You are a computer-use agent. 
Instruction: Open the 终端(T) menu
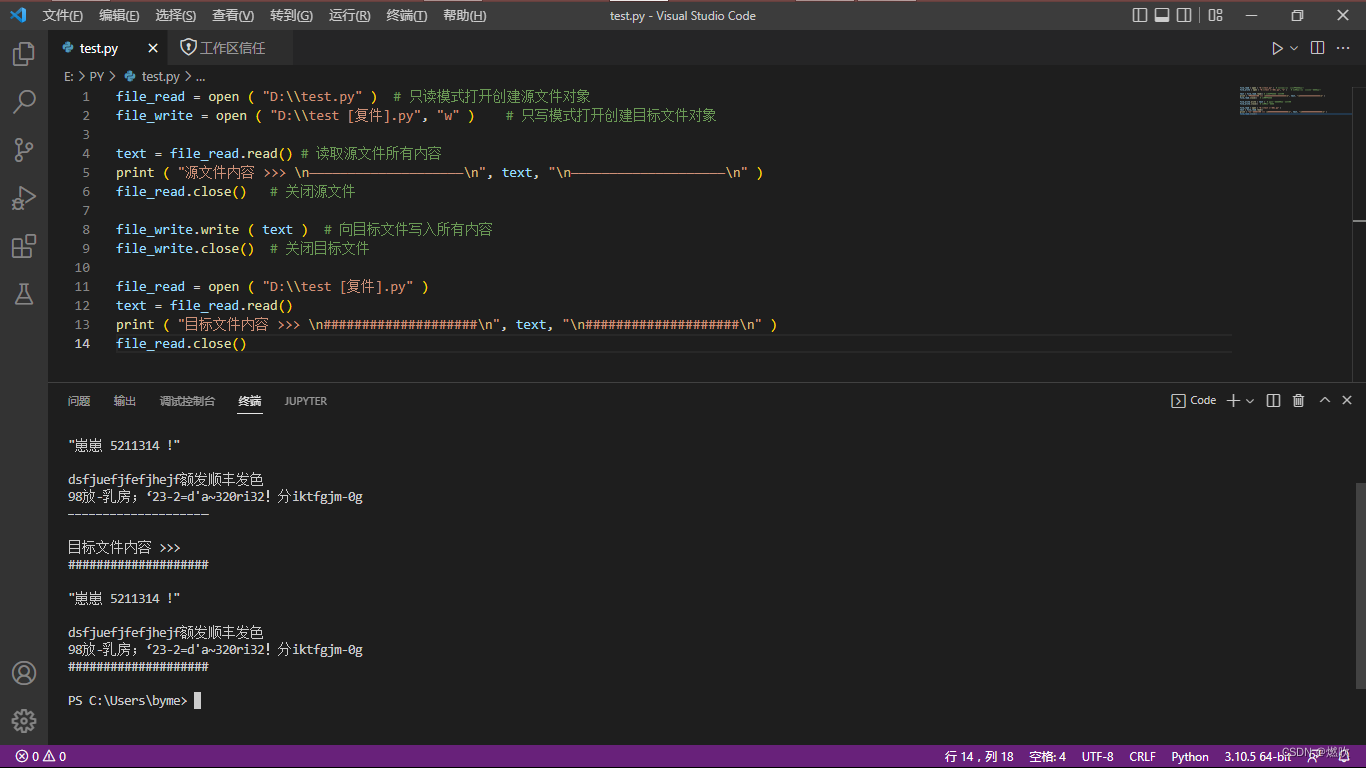[406, 15]
